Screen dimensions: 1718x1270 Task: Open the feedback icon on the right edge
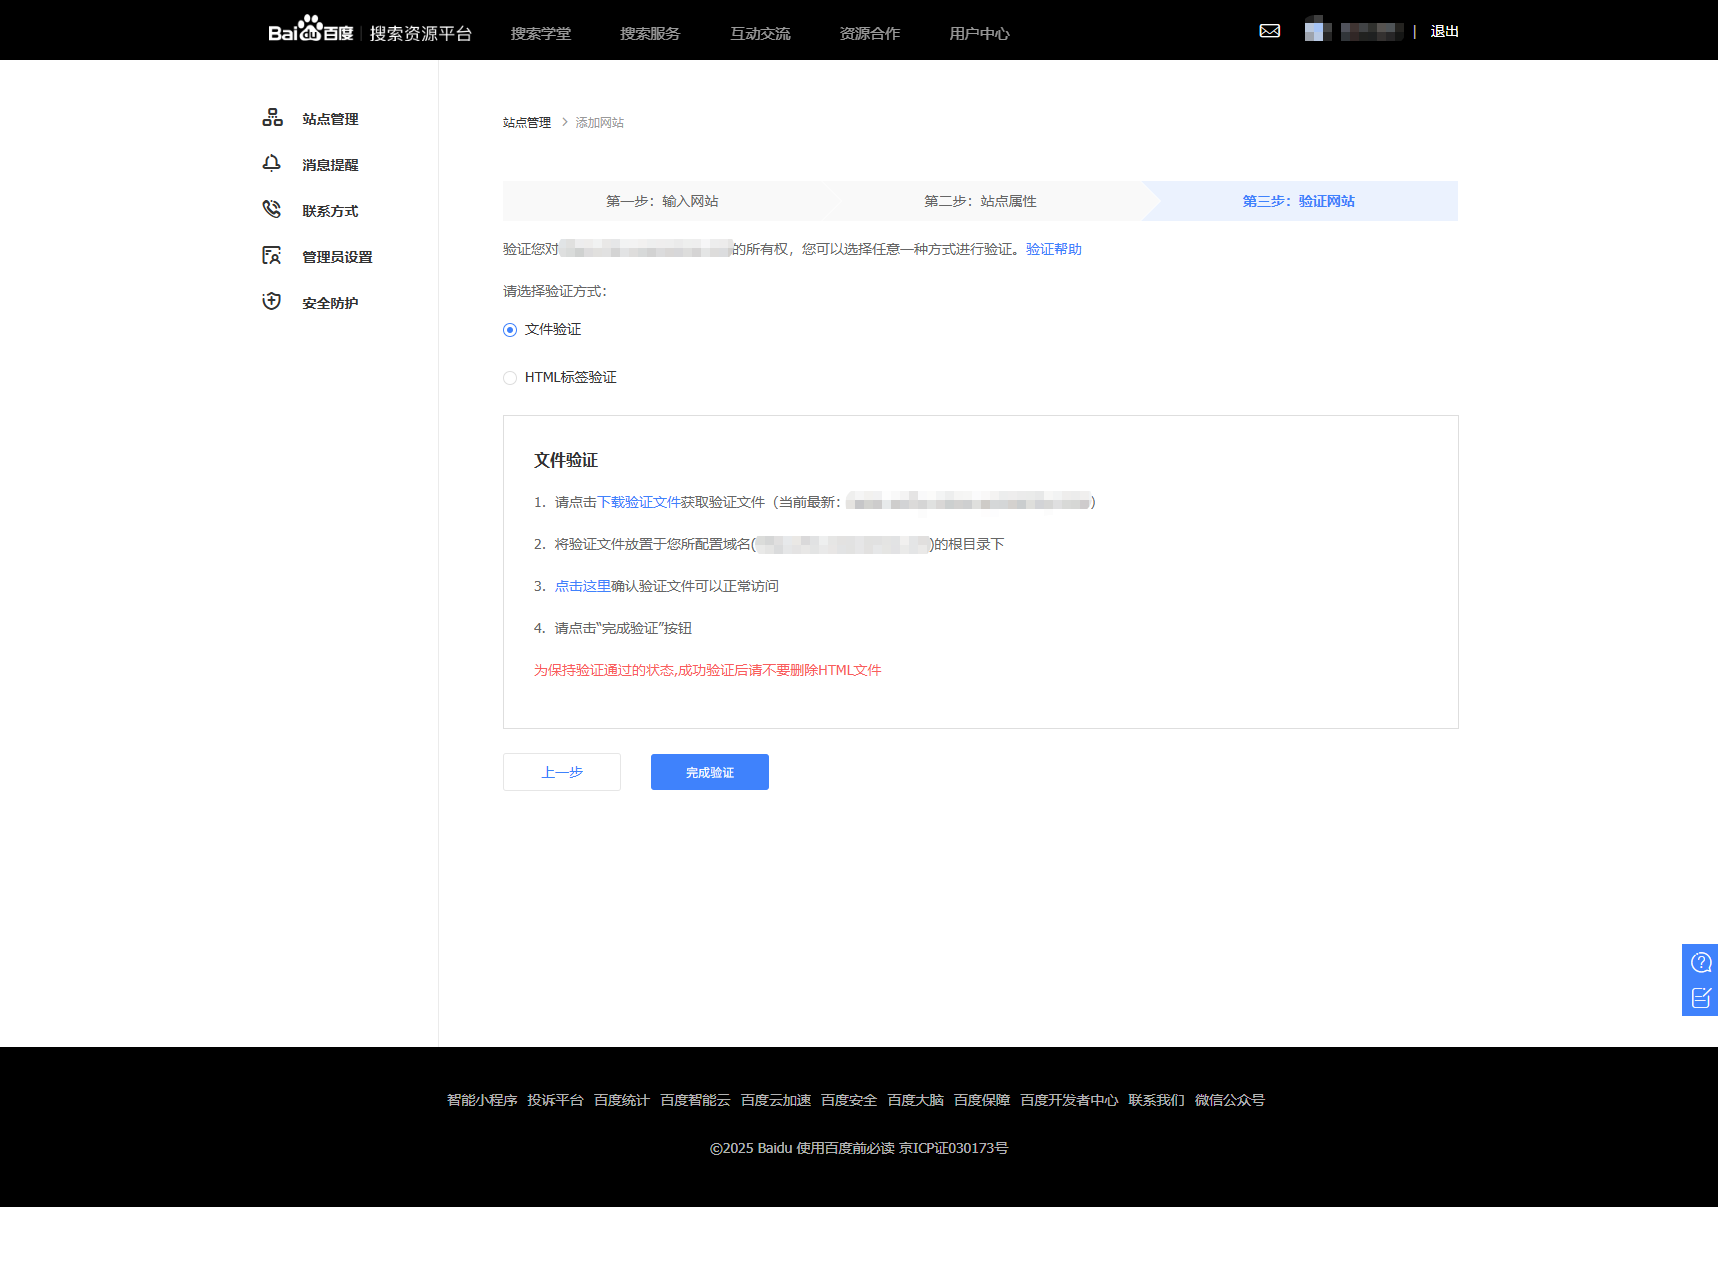coord(1700,997)
